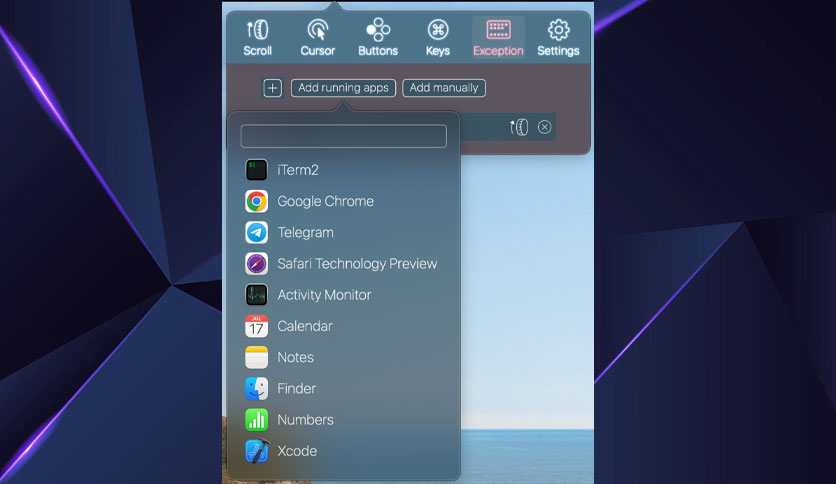Switch to the Cursor tab
836x484 pixels.
(x=318, y=38)
